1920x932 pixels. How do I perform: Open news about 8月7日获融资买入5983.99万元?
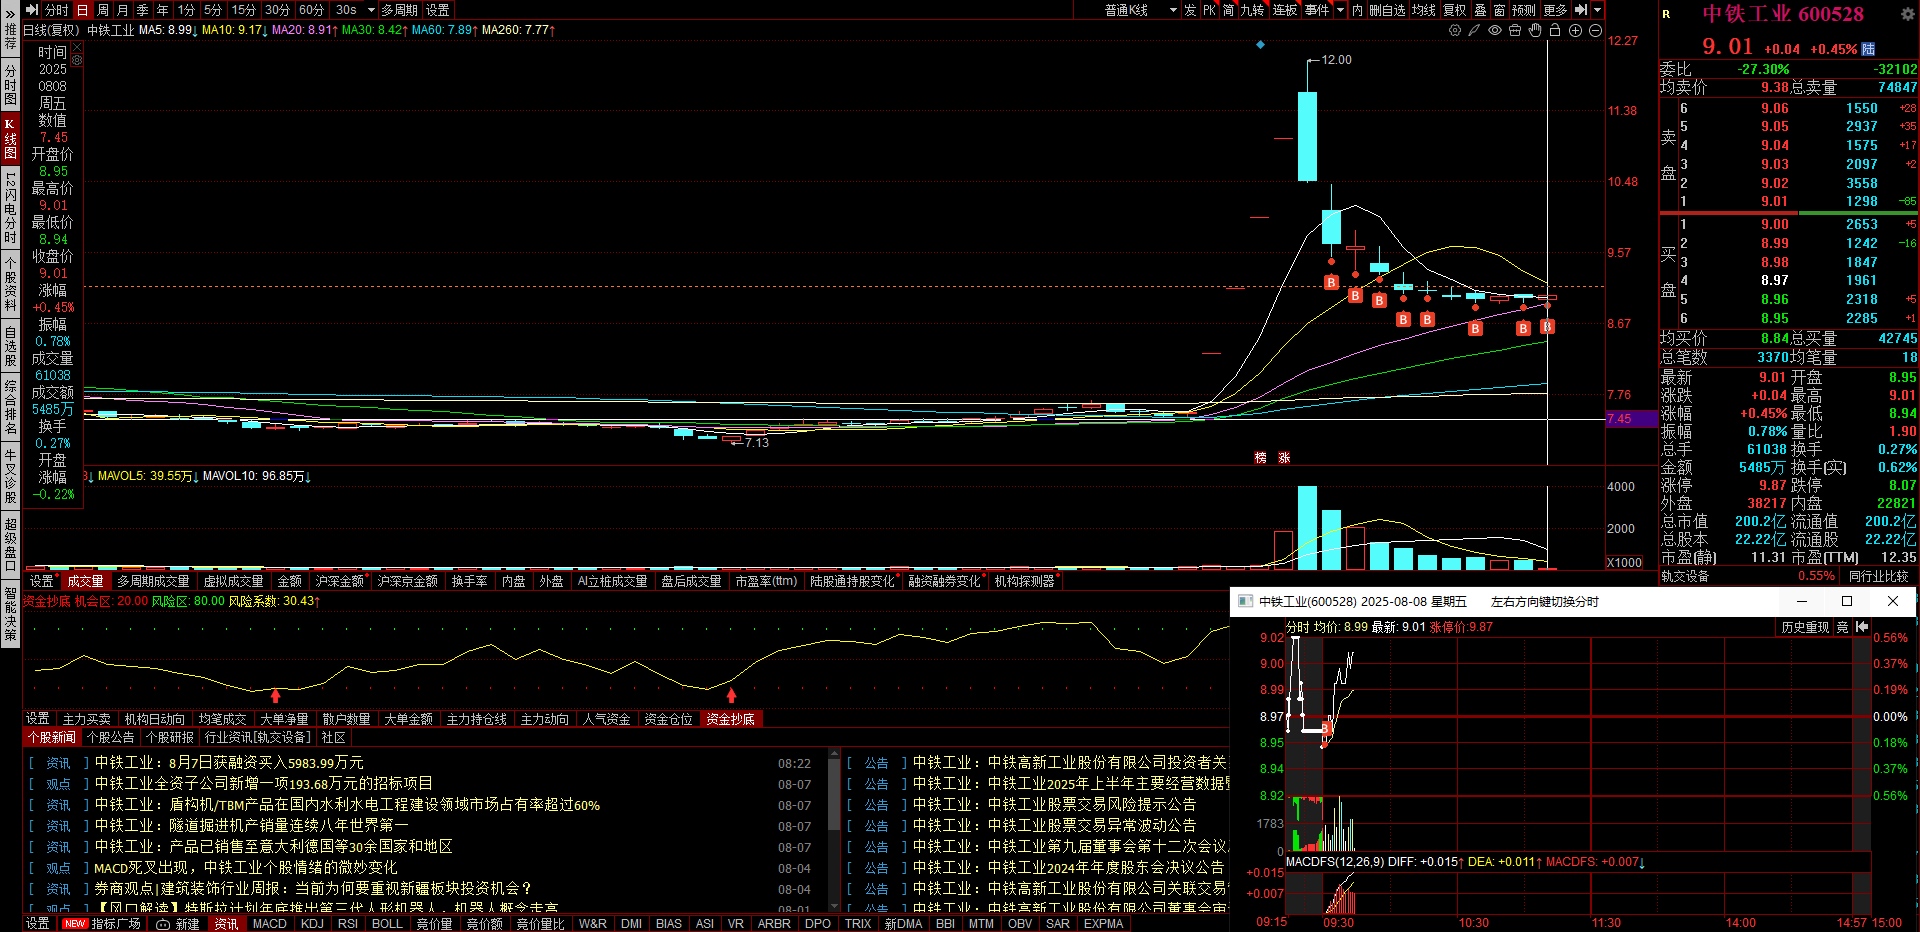click(x=229, y=763)
